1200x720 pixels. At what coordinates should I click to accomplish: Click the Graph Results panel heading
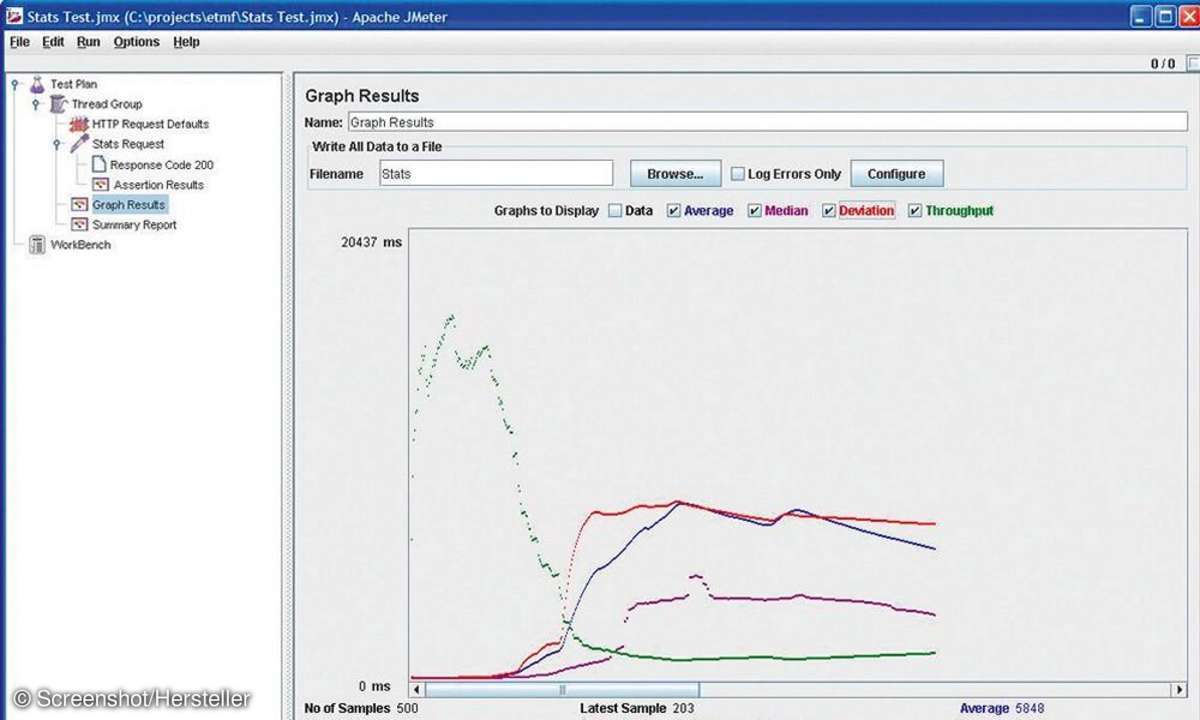coord(362,96)
